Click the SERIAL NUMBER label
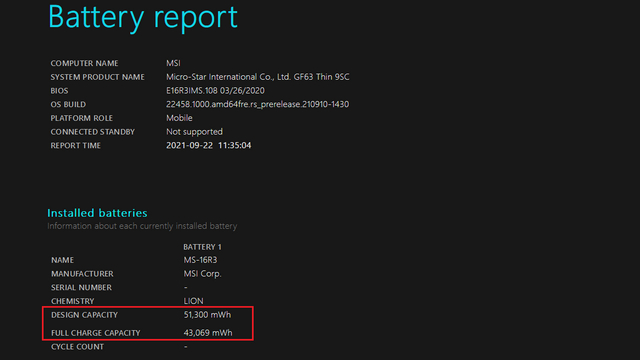 point(82,288)
